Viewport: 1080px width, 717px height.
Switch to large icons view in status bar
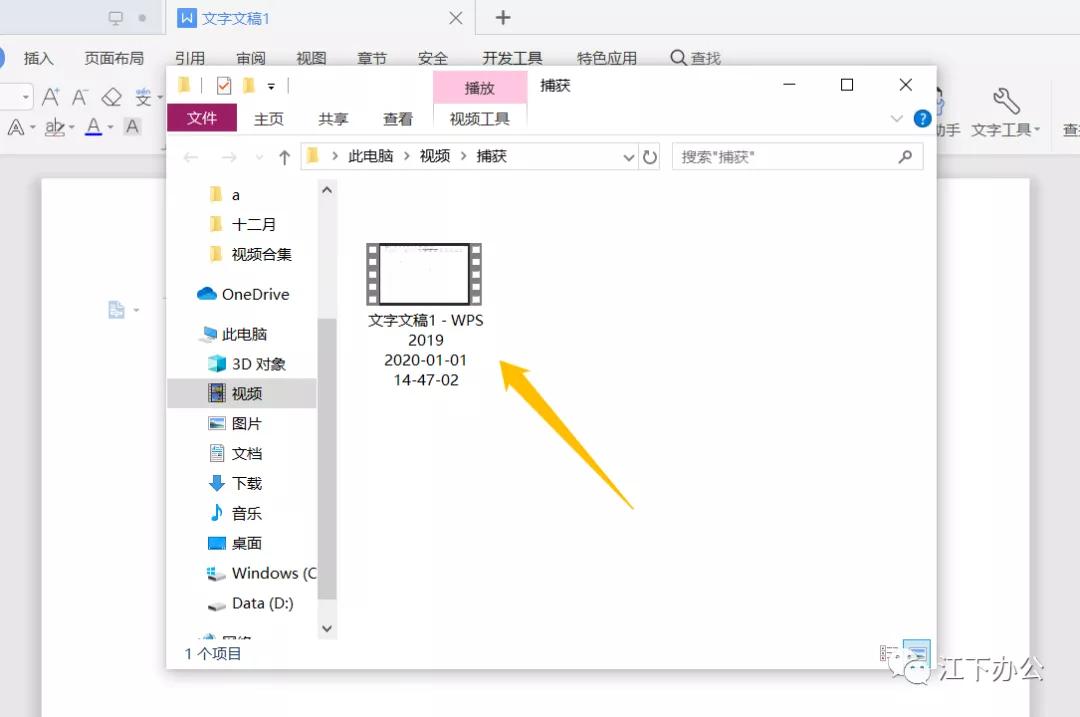coord(917,653)
